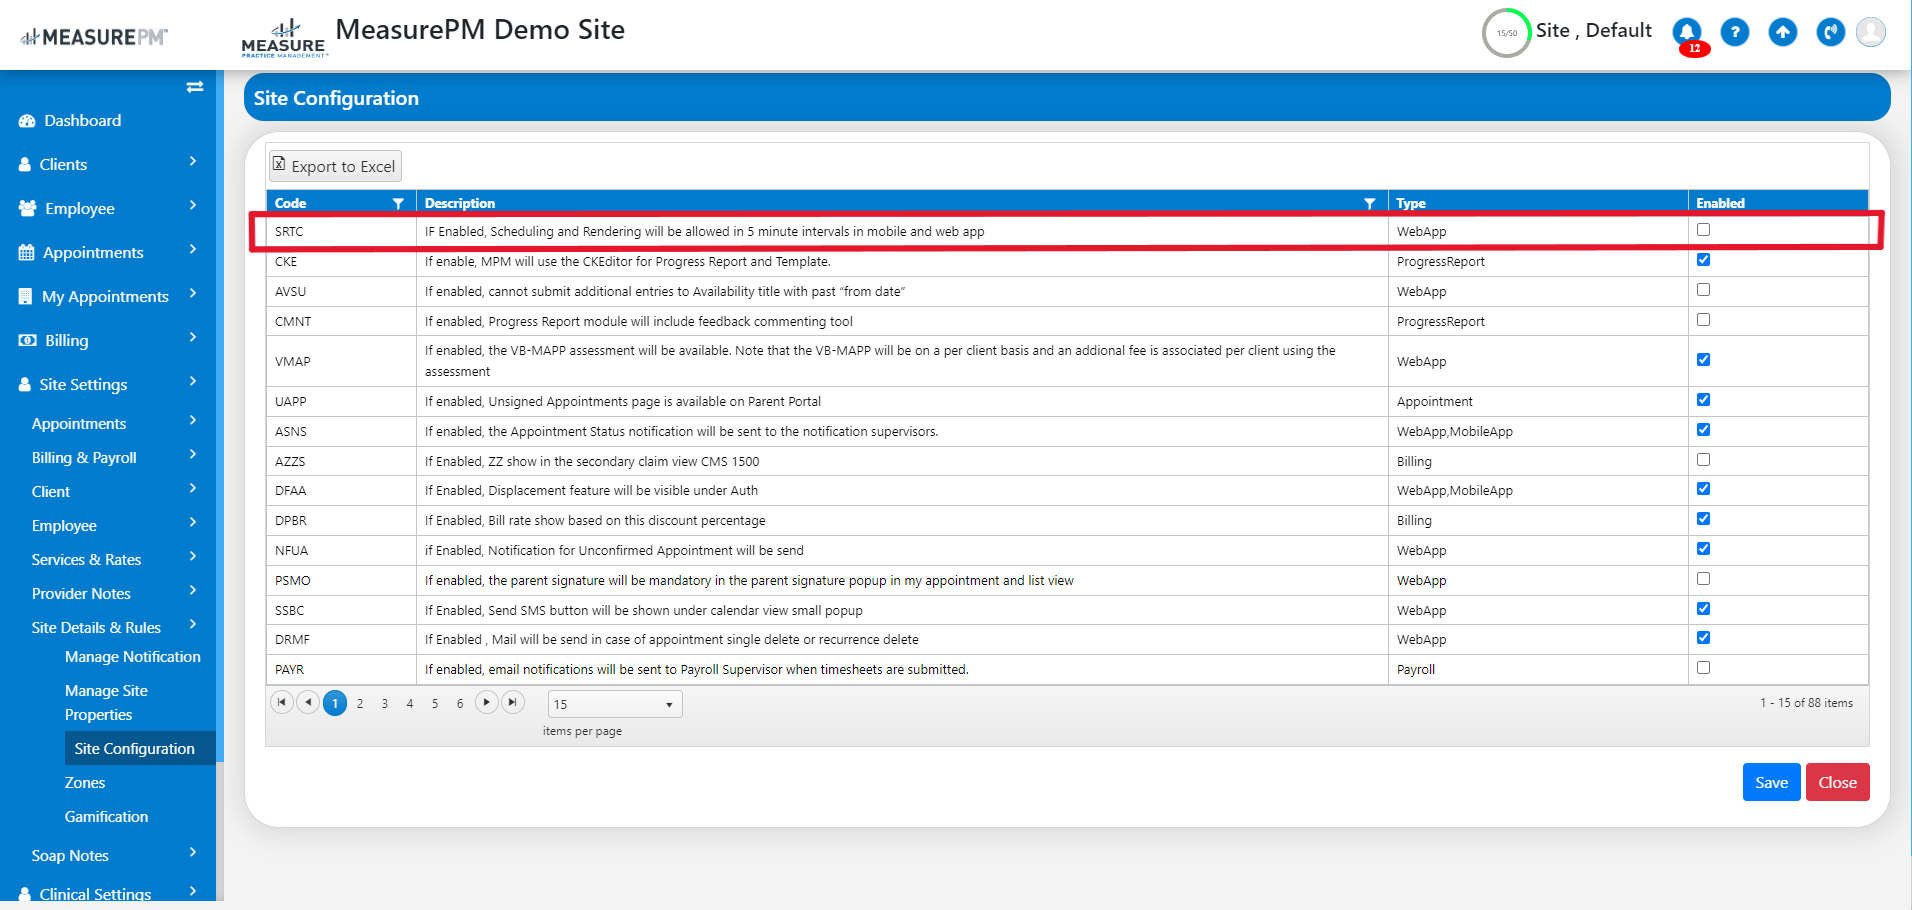
Task: Sort by the Type column header
Action: (x=1411, y=203)
